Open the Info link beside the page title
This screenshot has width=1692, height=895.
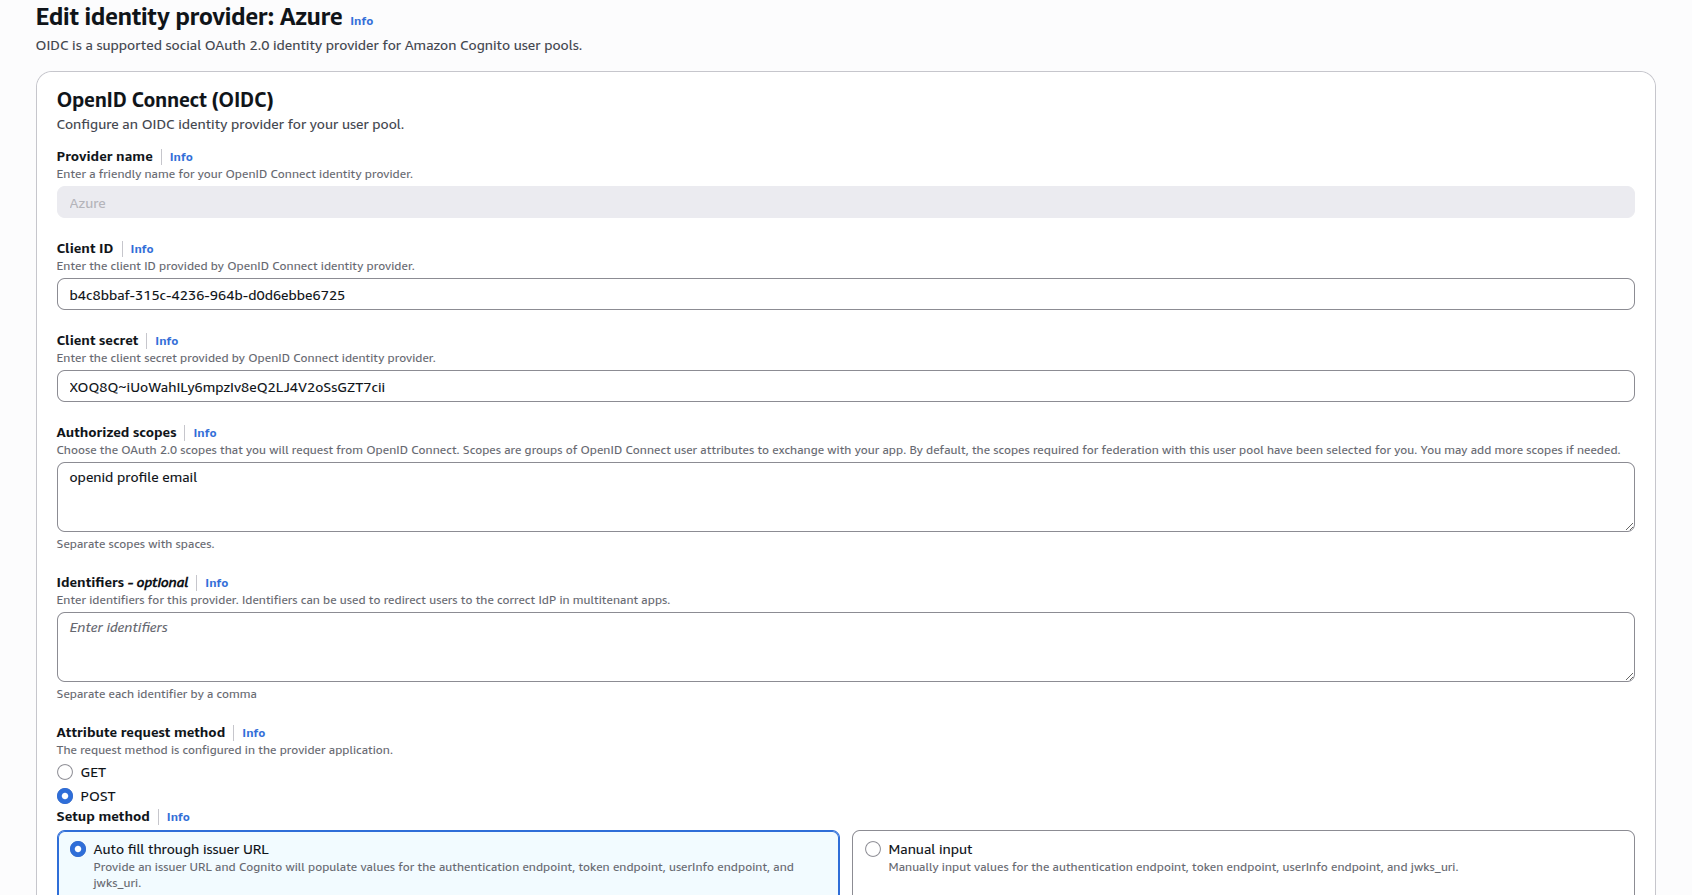pos(362,21)
